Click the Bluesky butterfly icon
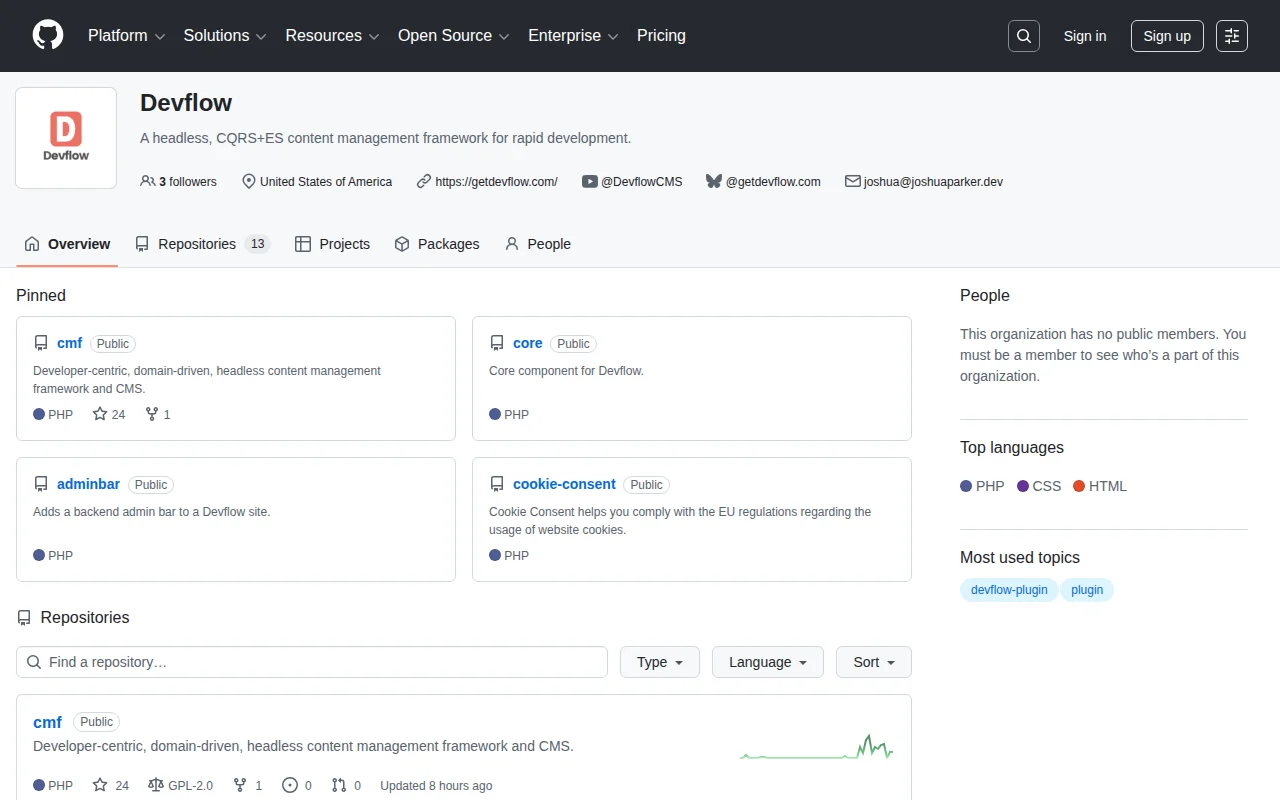The image size is (1280, 800). click(x=714, y=182)
